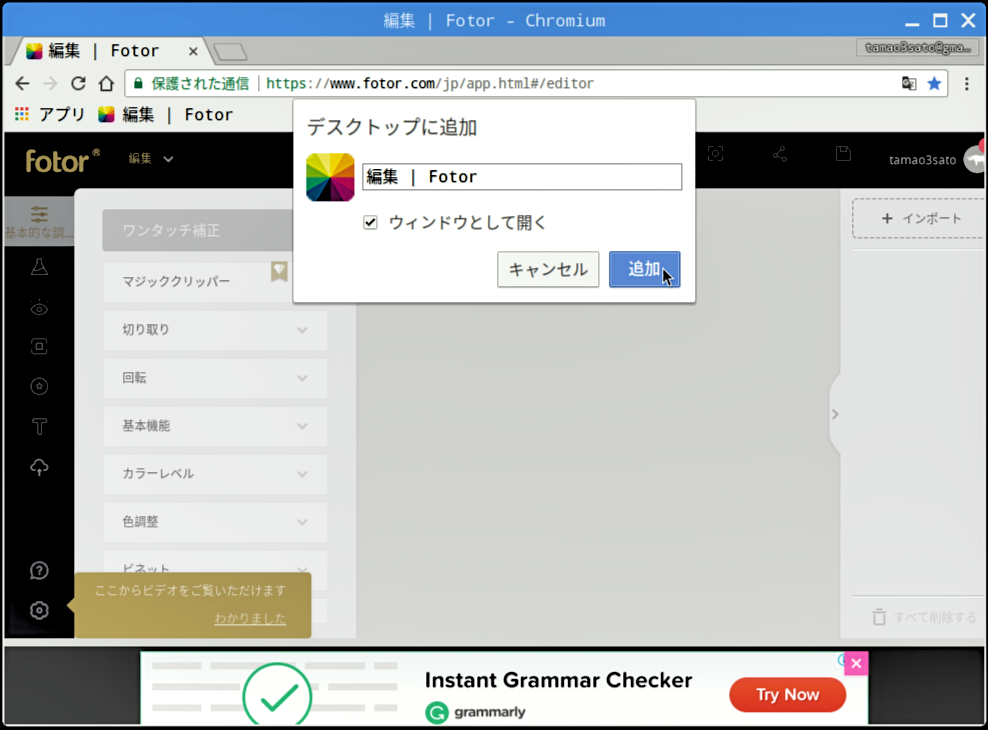Click the share icon in Fotor header
The image size is (988, 730).
(x=779, y=154)
